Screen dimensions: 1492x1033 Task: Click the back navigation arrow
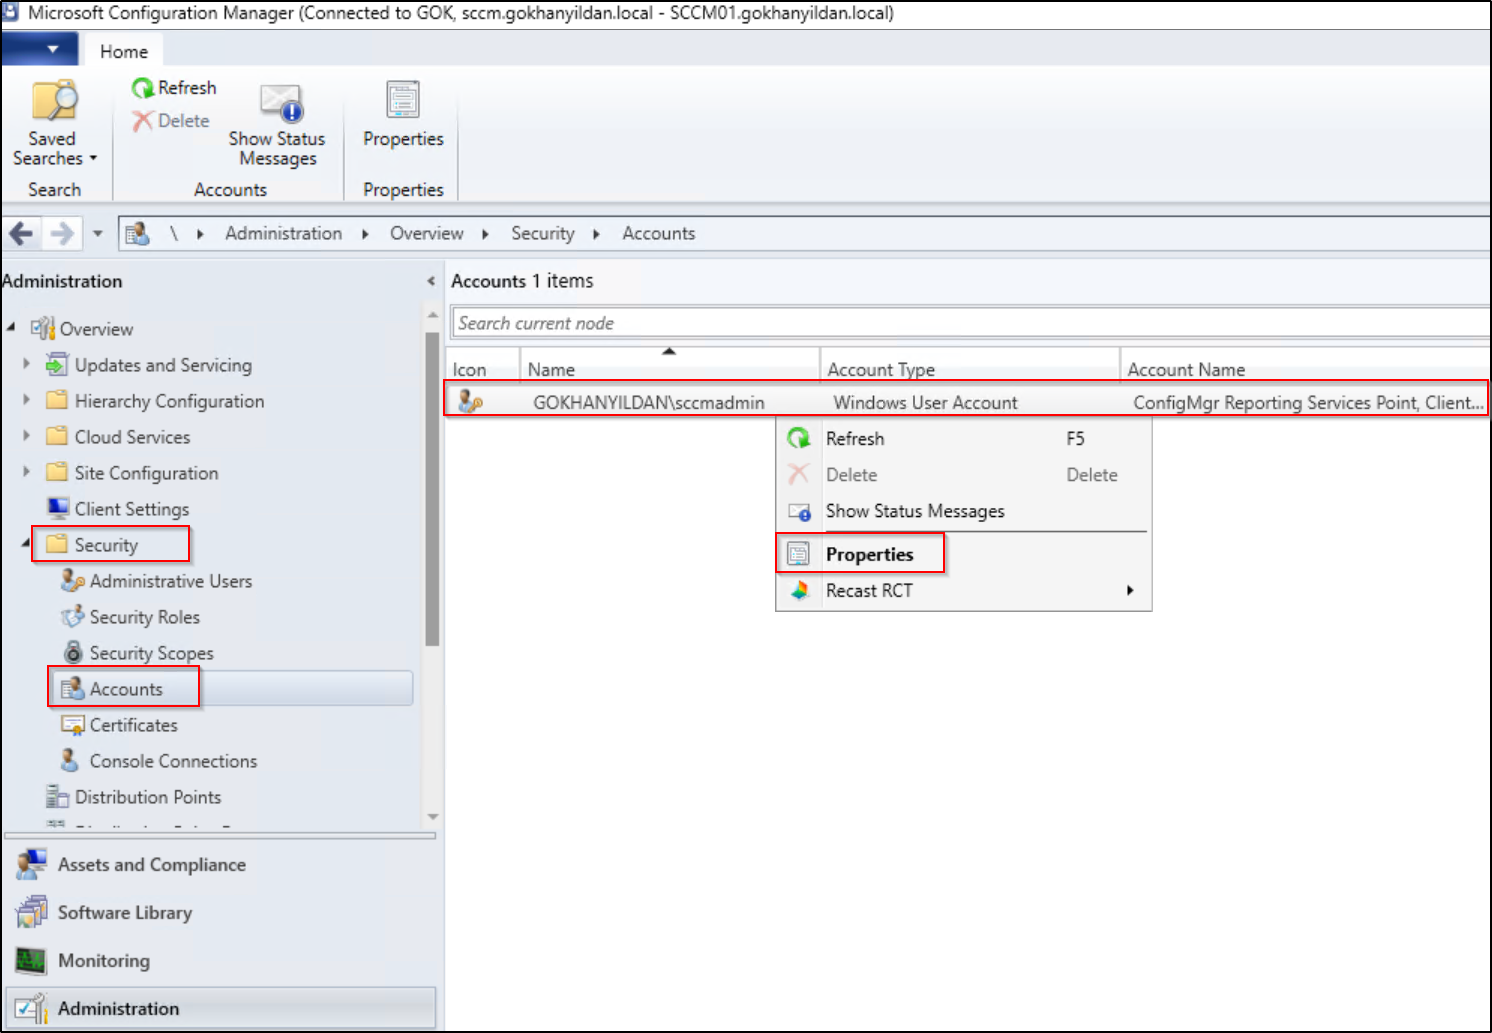[21, 234]
